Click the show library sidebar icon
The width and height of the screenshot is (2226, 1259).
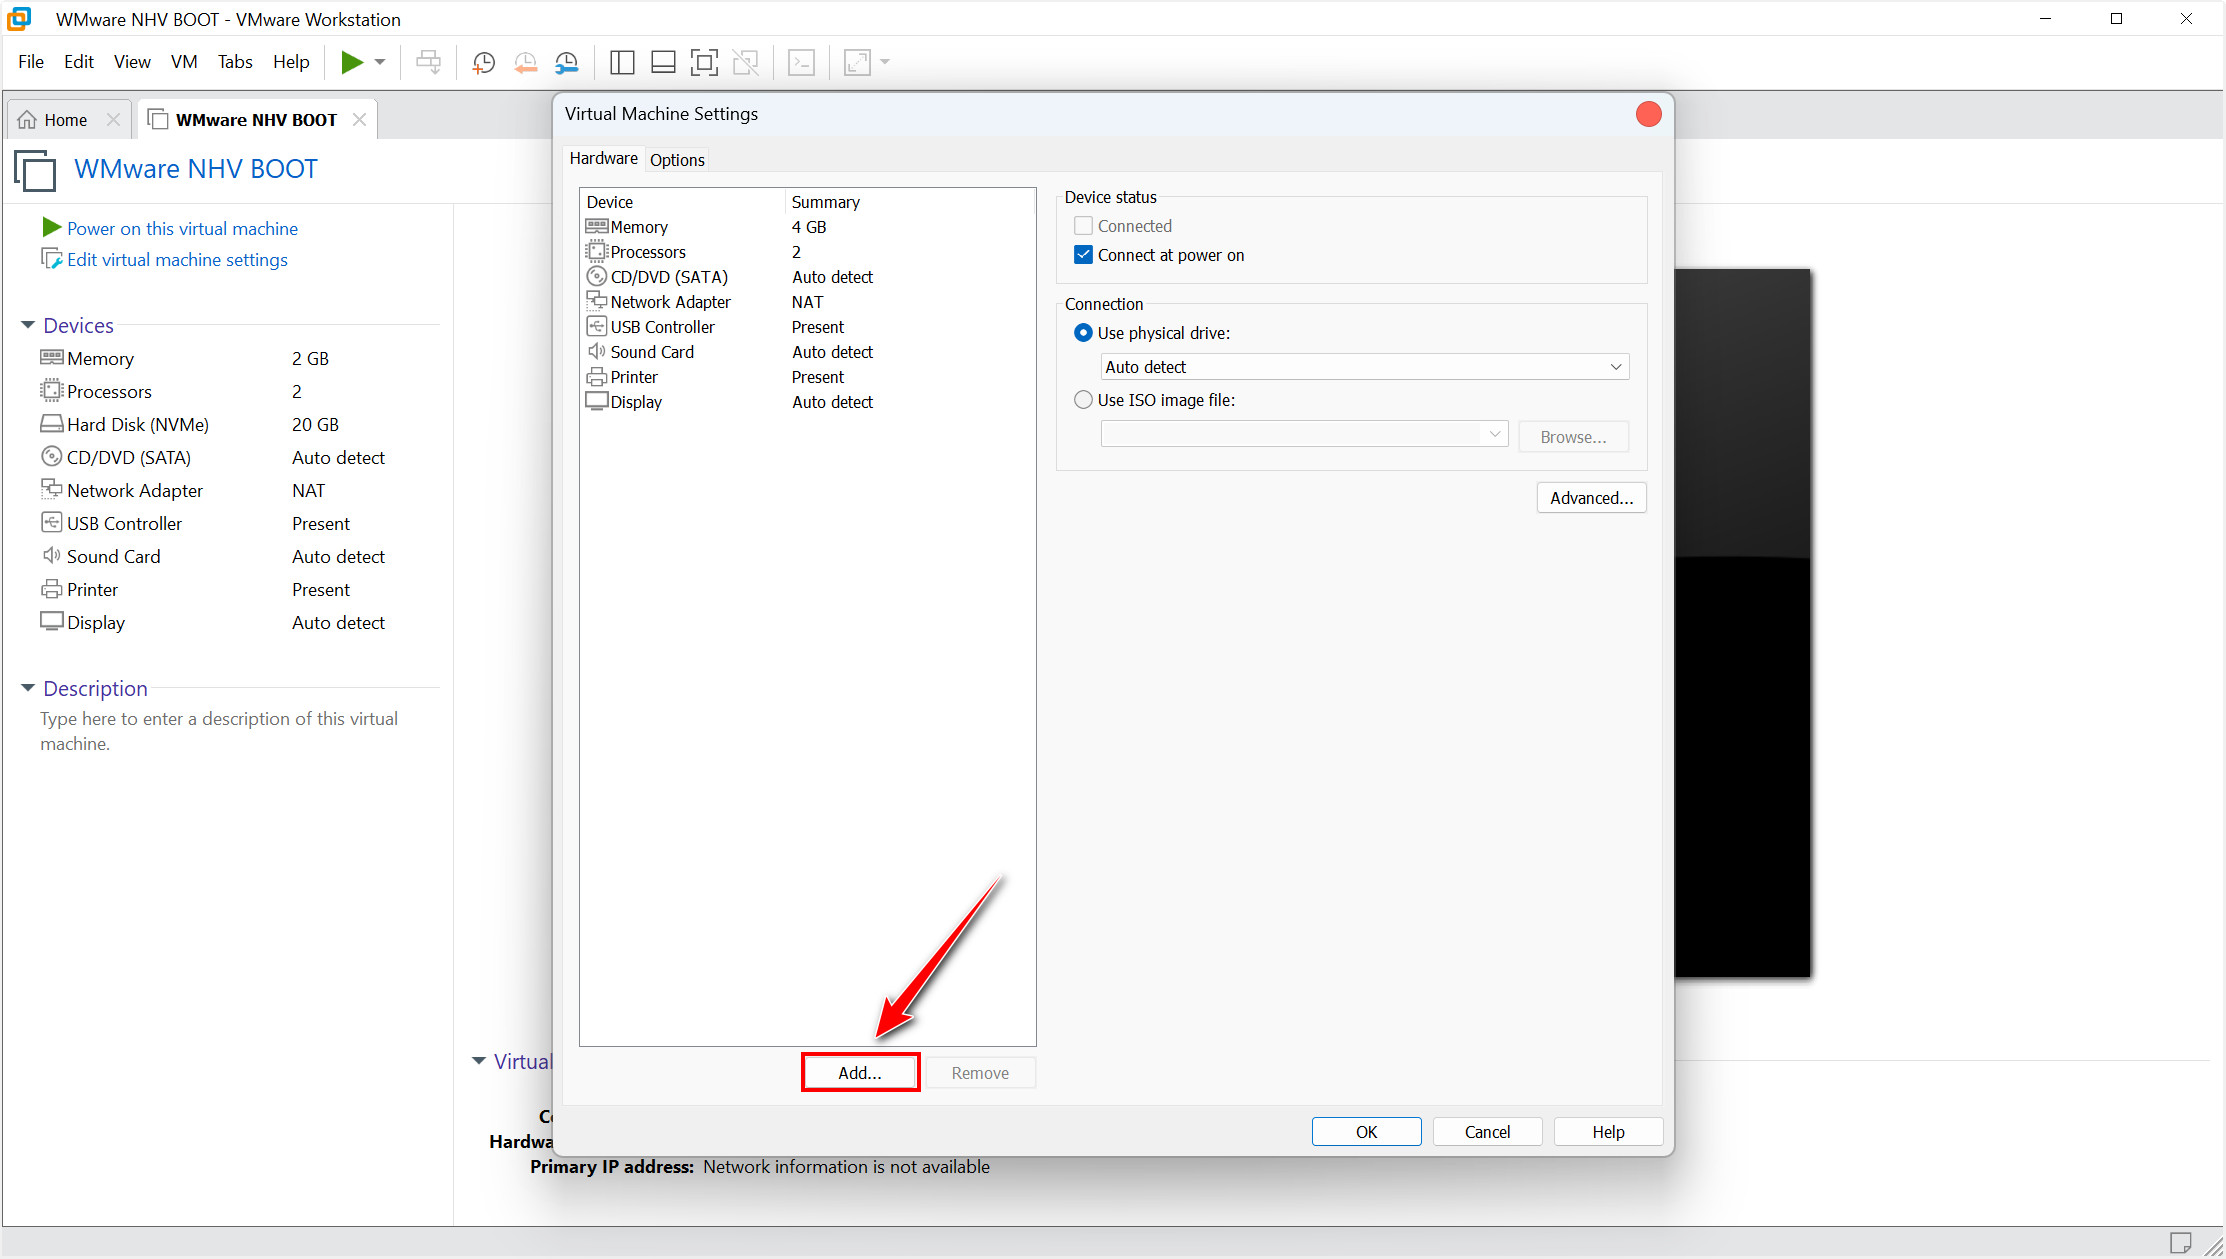[x=621, y=63]
